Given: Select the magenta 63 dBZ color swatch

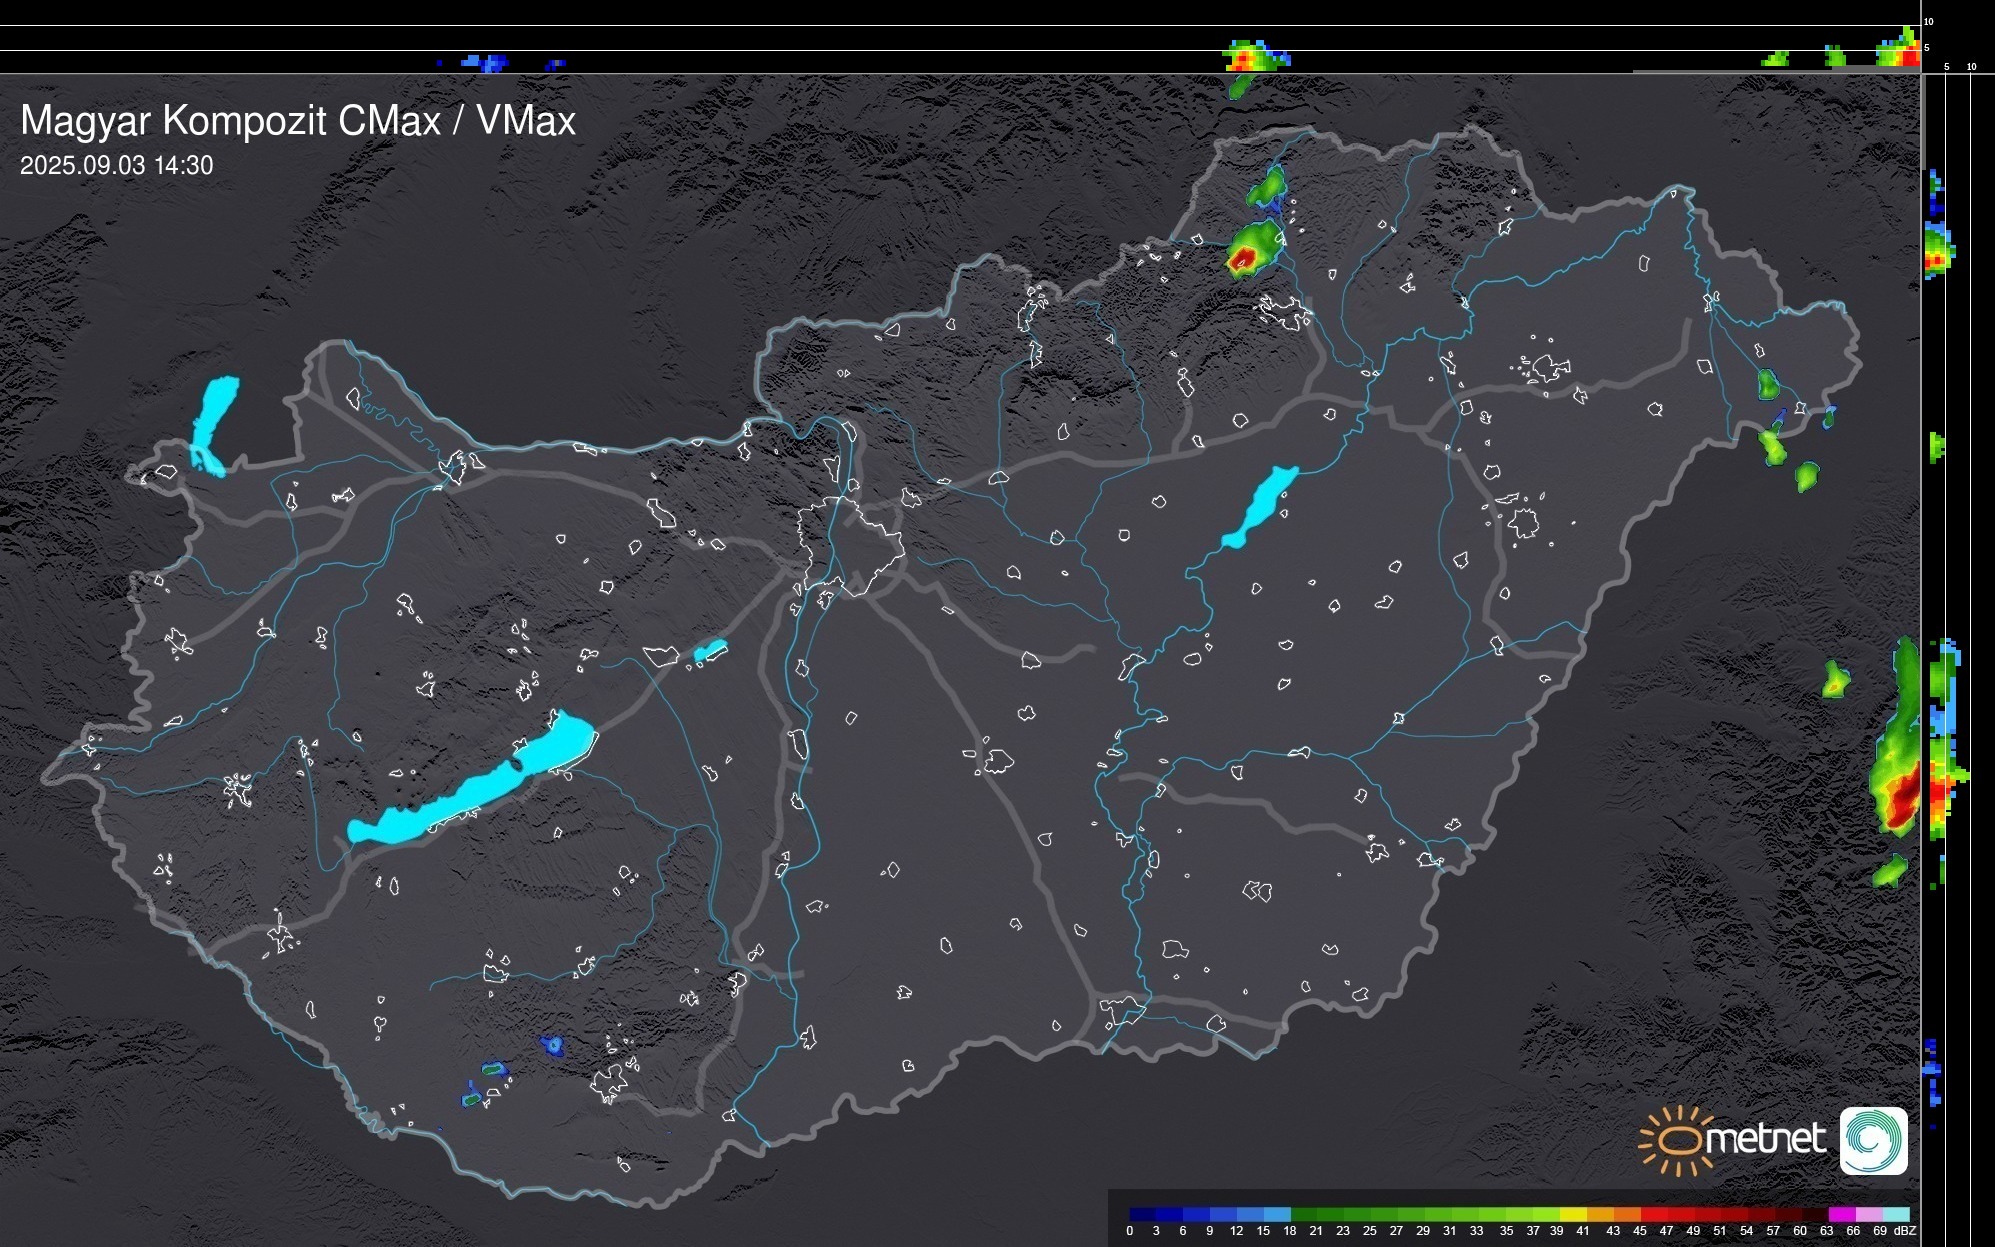Looking at the screenshot, I should coord(1841,1214).
